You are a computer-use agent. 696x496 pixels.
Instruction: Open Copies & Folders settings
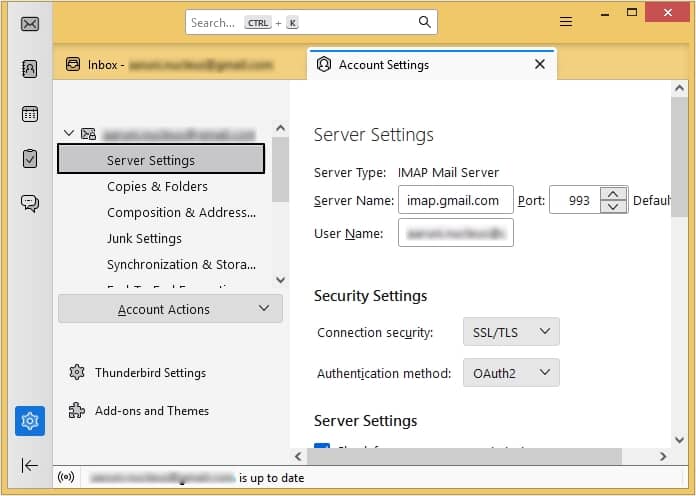[157, 186]
